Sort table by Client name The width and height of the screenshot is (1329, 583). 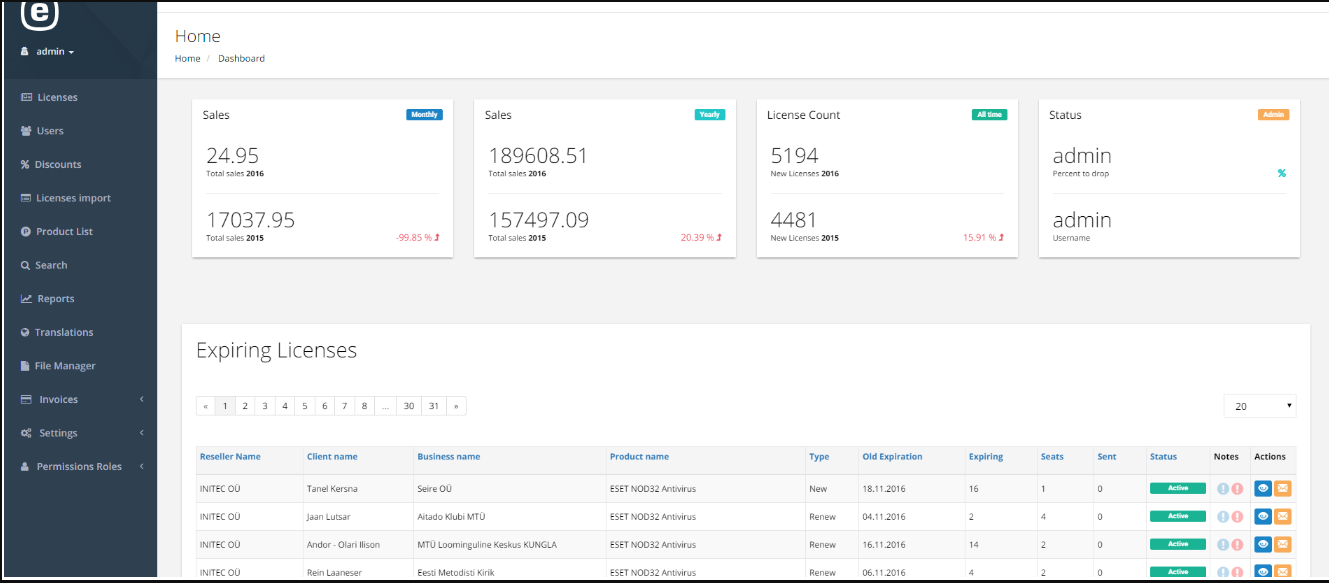click(332, 457)
